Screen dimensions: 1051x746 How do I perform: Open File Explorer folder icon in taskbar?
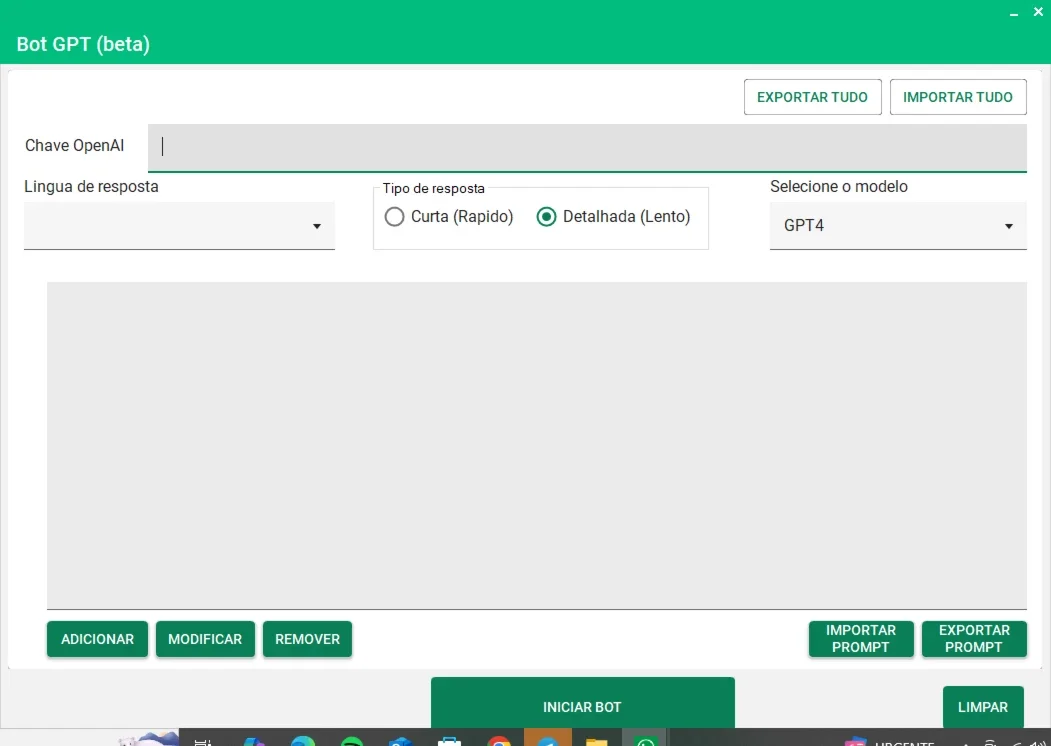[x=596, y=740]
